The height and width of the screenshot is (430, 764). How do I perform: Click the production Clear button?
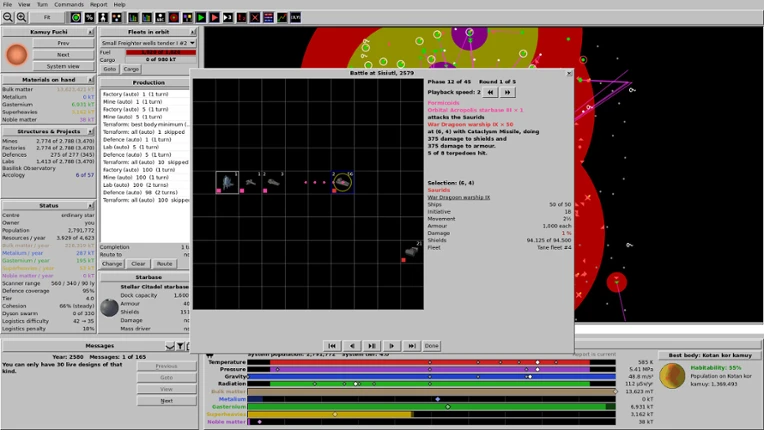pos(138,263)
